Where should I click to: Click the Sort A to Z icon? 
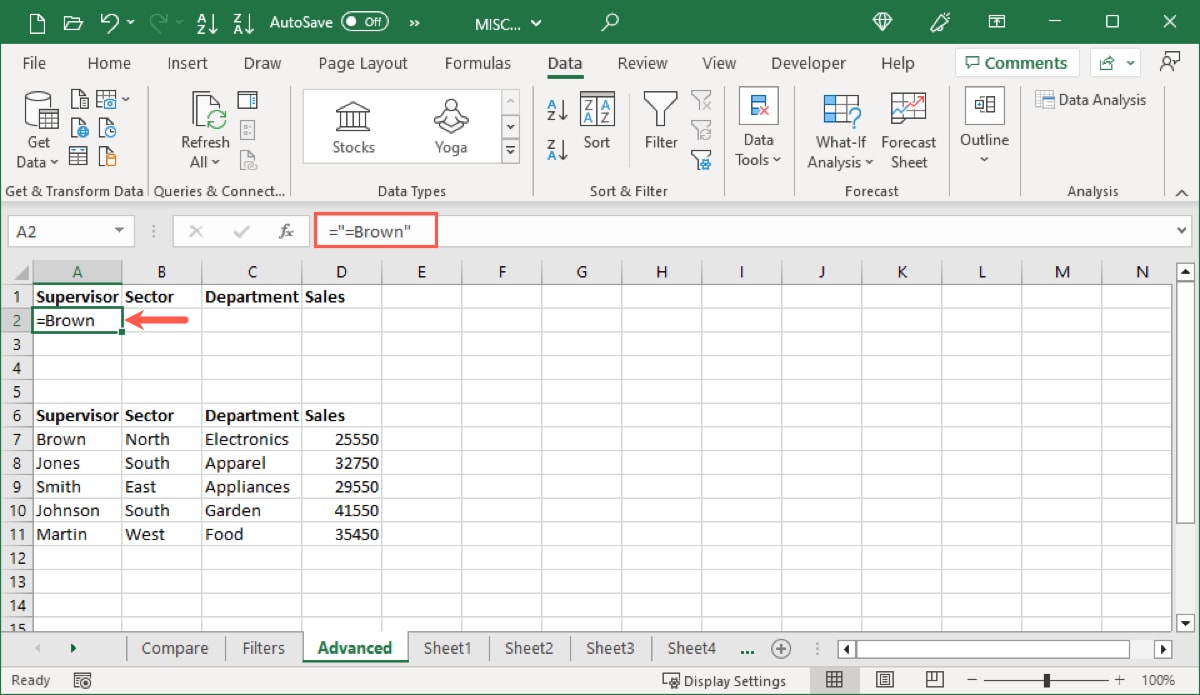(x=556, y=108)
